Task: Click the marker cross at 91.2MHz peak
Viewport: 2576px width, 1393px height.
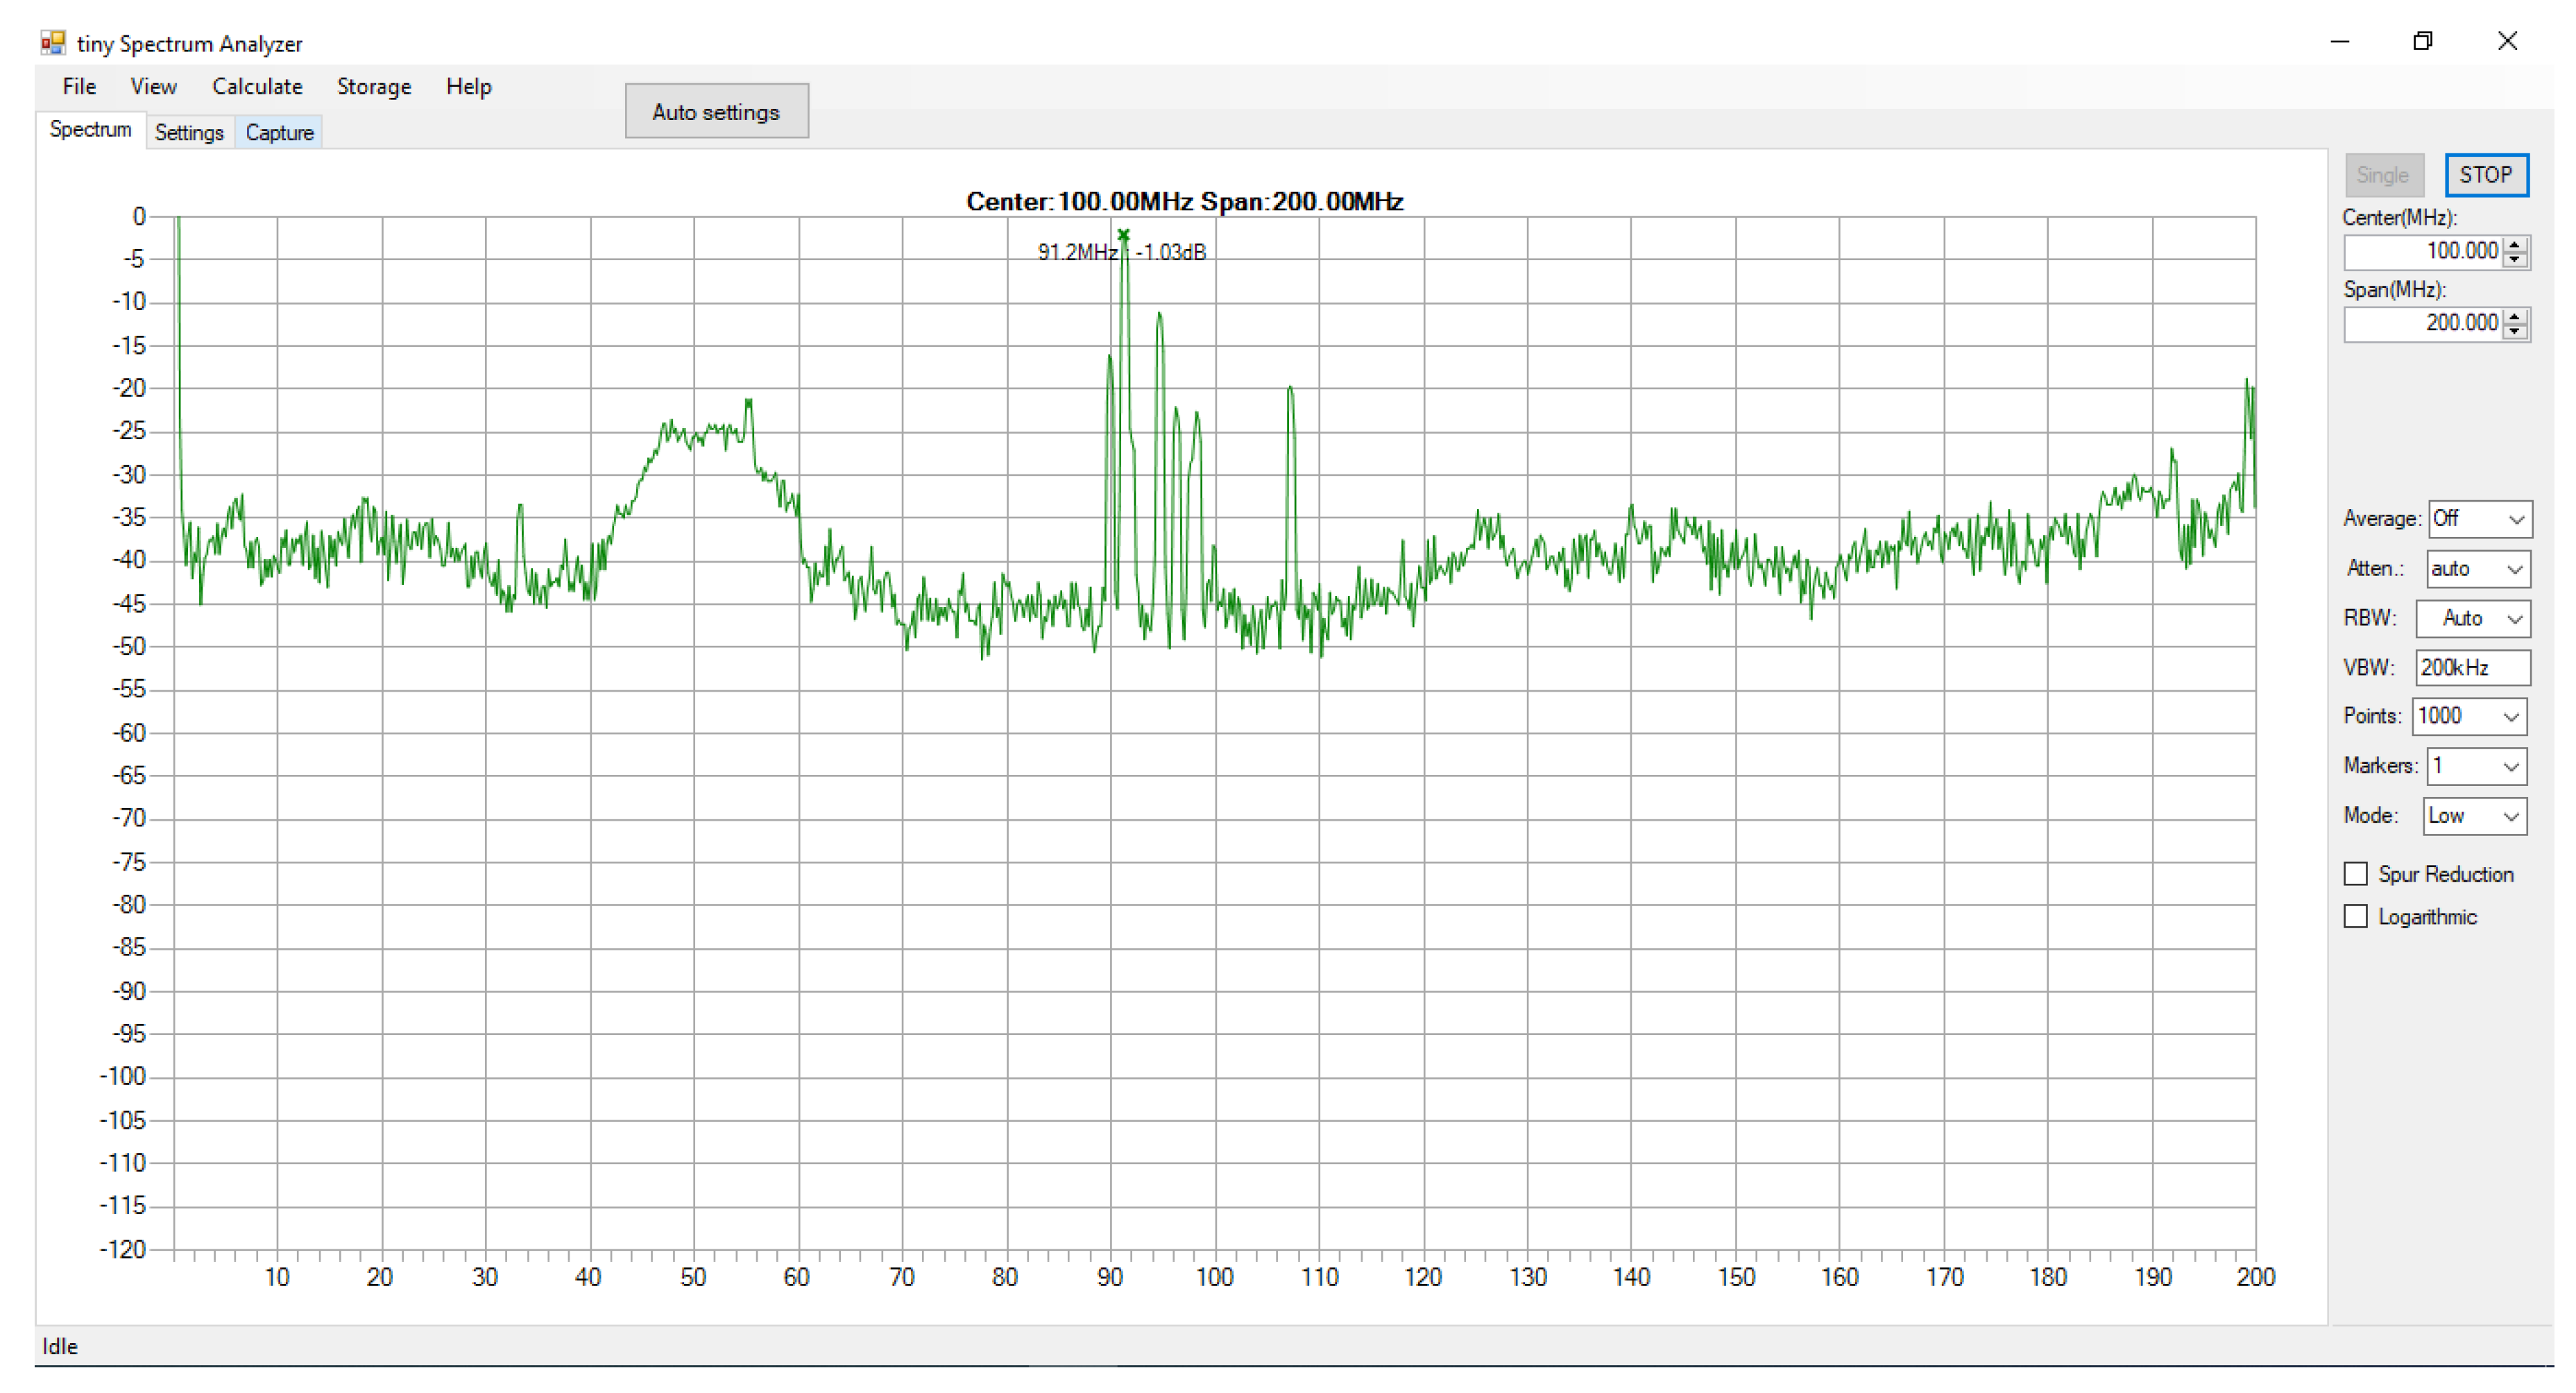Action: click(1123, 236)
